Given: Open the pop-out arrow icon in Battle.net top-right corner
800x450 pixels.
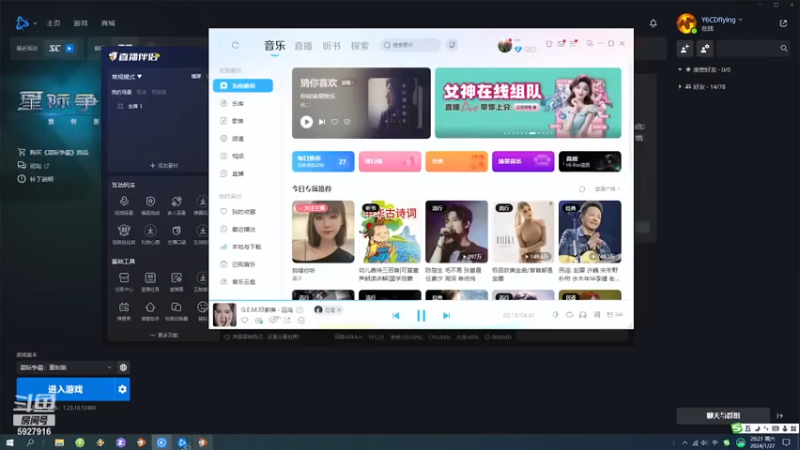Looking at the screenshot, I should (x=783, y=23).
